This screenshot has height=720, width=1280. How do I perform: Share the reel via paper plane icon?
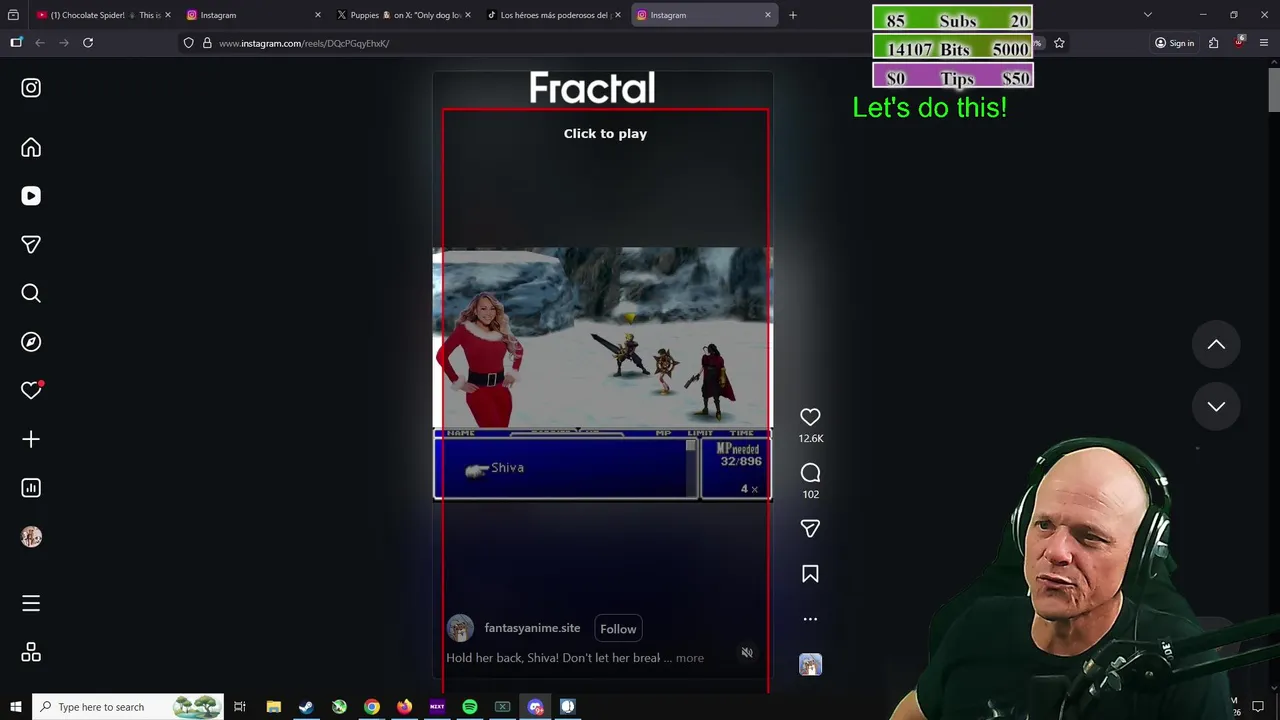pos(810,528)
